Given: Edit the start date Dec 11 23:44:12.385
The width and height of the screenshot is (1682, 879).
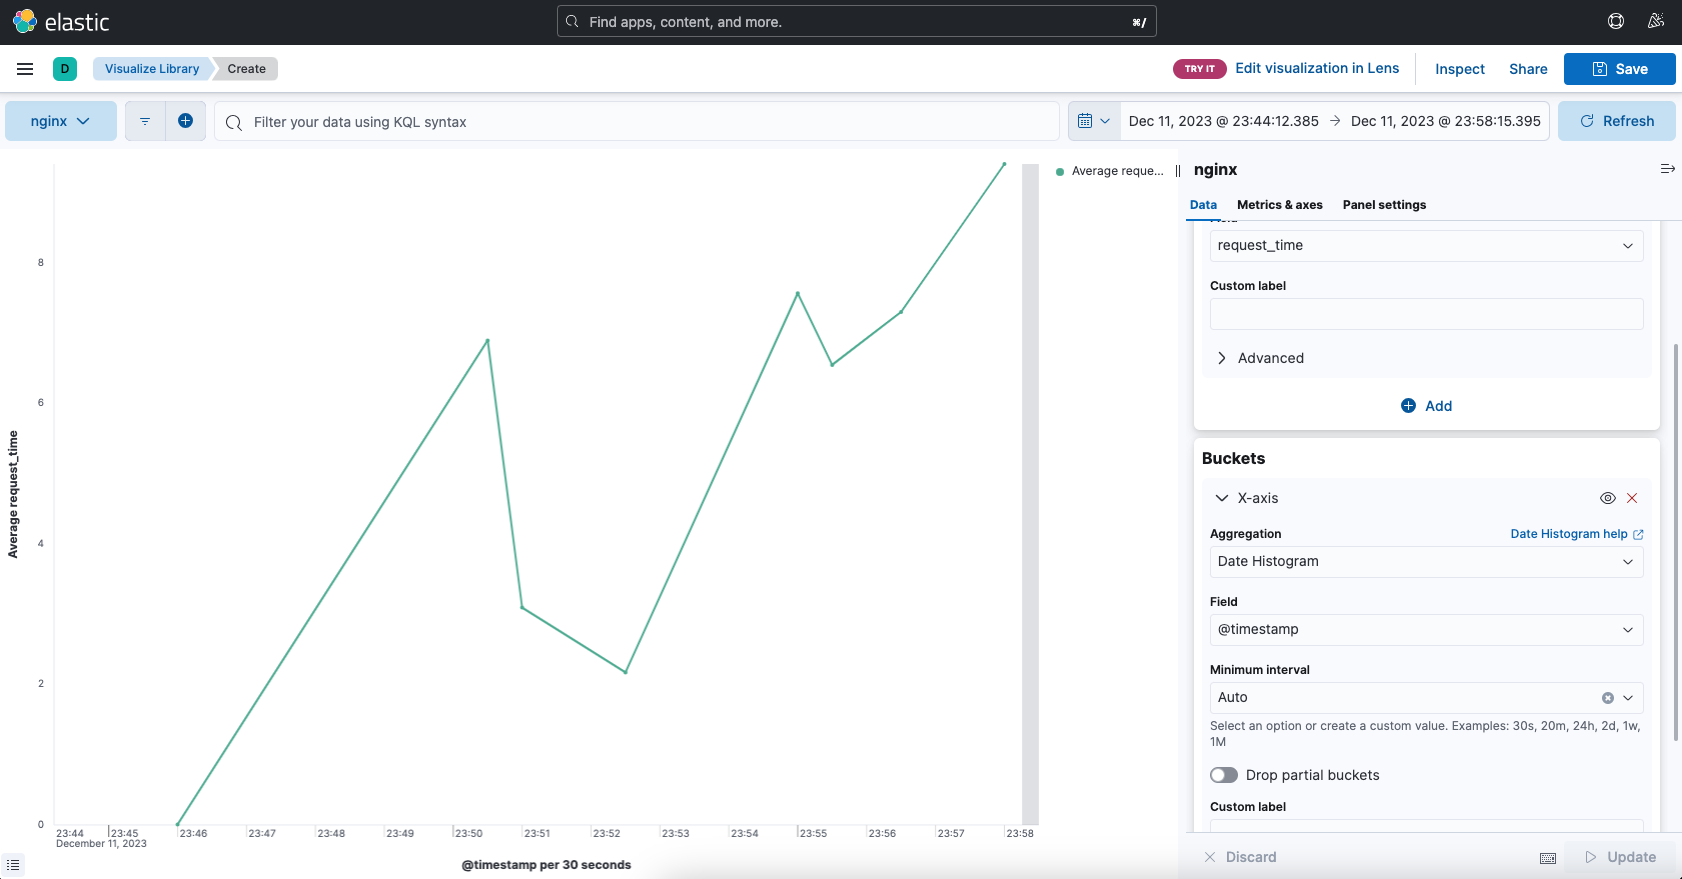Looking at the screenshot, I should (x=1223, y=121).
